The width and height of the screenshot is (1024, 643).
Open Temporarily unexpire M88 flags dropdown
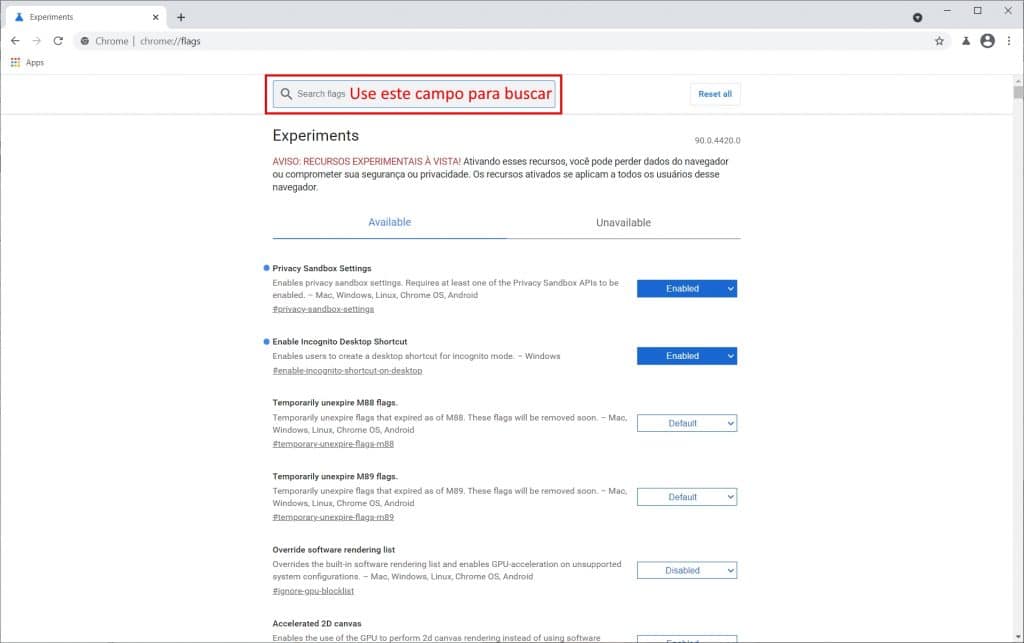[687, 423]
